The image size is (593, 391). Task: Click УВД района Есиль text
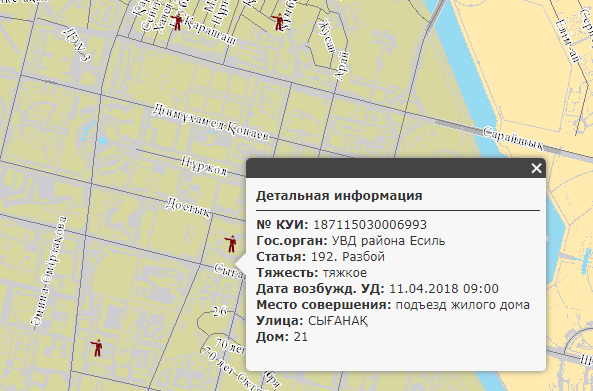click(x=388, y=241)
